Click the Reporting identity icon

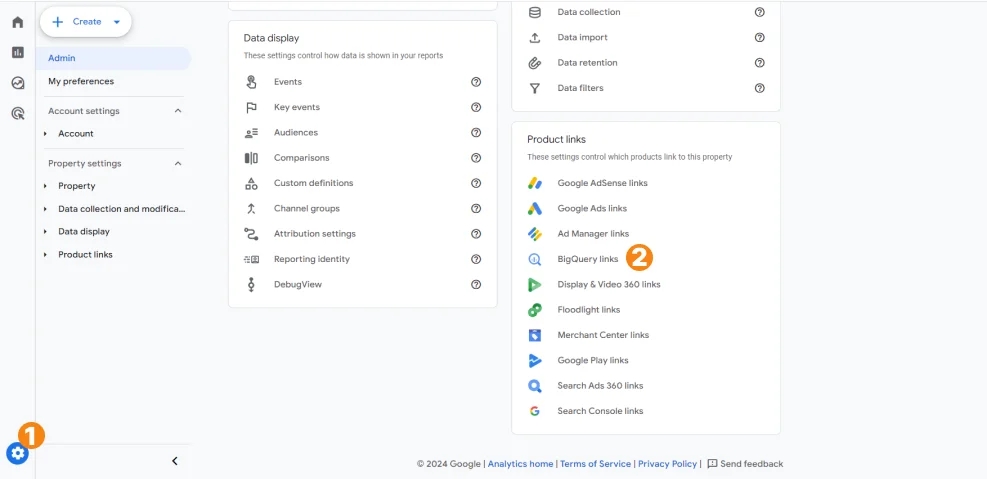251,259
